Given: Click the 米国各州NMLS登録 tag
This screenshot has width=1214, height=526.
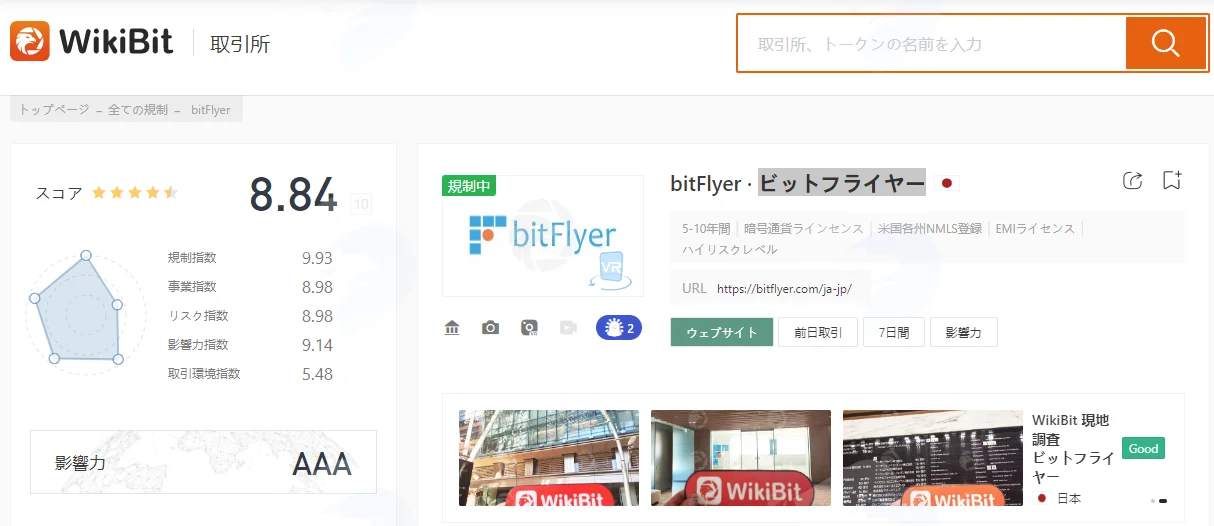Looking at the screenshot, I should pyautogui.click(x=930, y=228).
